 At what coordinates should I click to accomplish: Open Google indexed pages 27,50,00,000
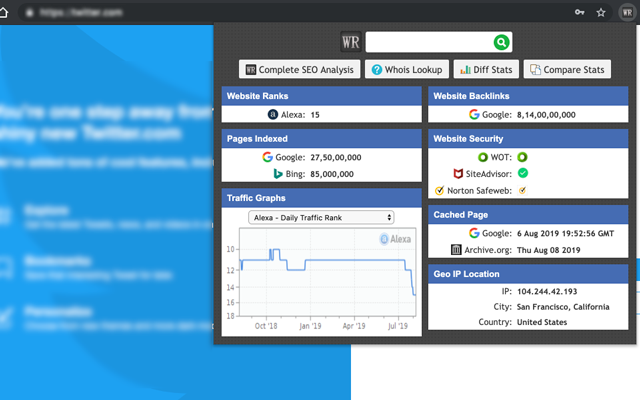(336, 158)
